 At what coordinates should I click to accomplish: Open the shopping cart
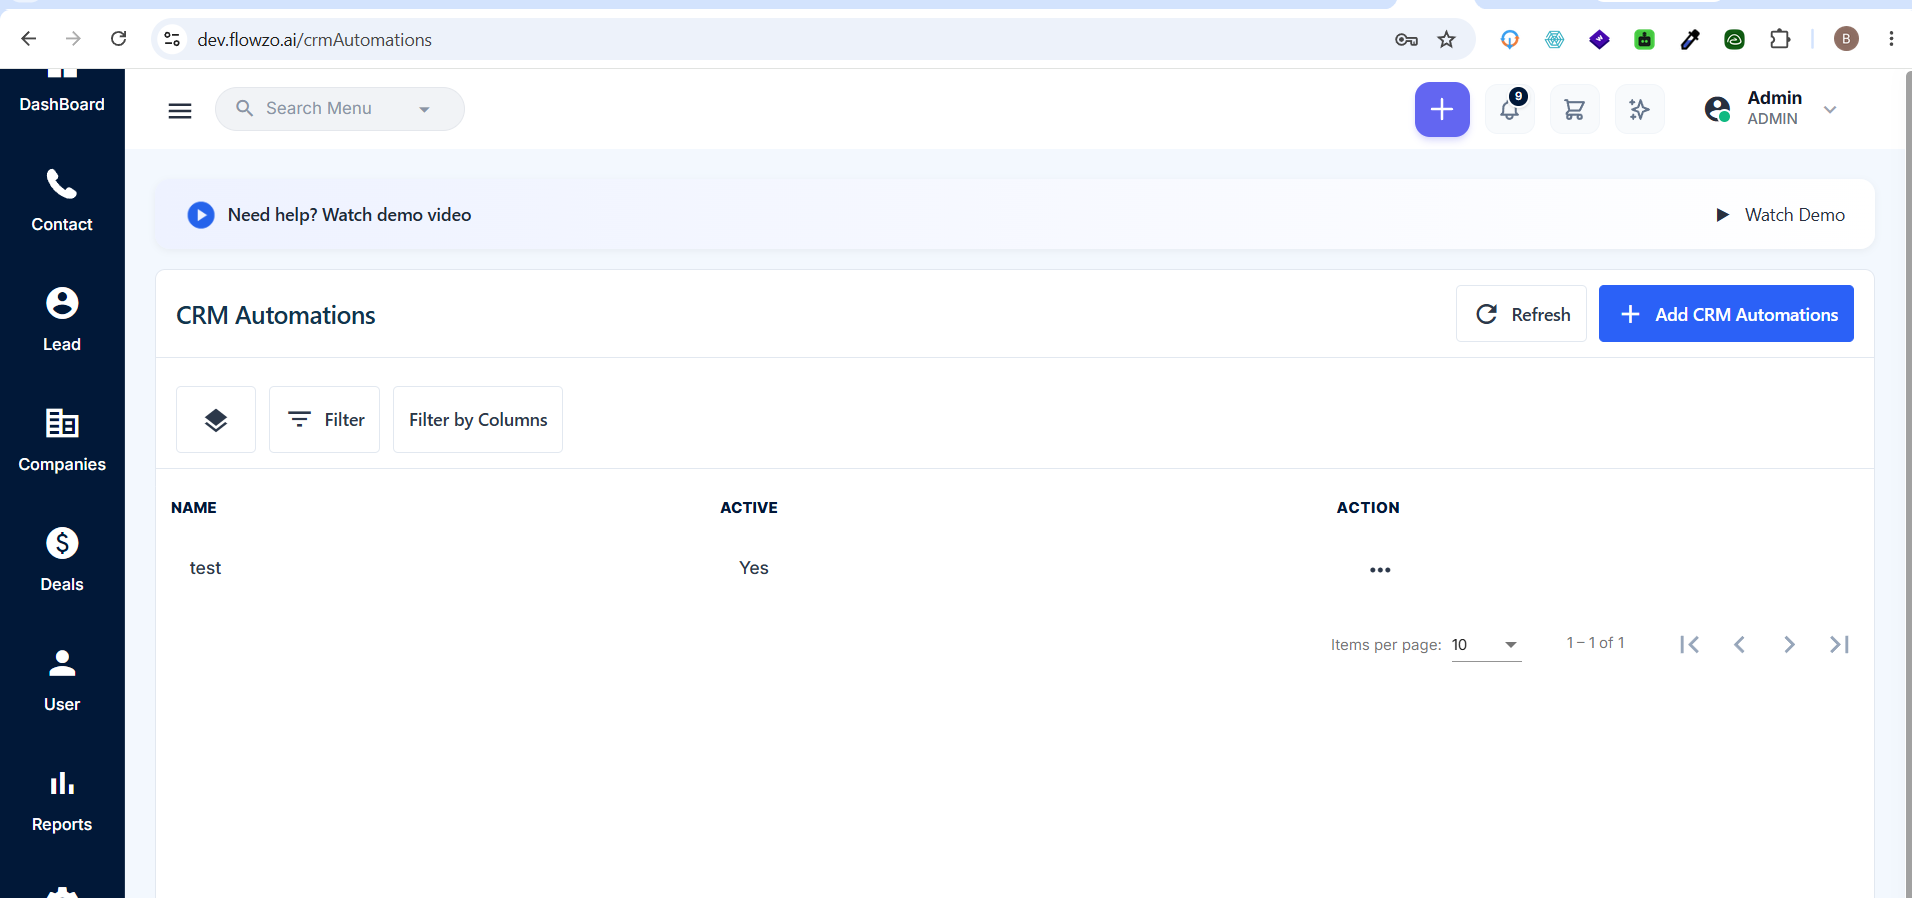click(1574, 110)
